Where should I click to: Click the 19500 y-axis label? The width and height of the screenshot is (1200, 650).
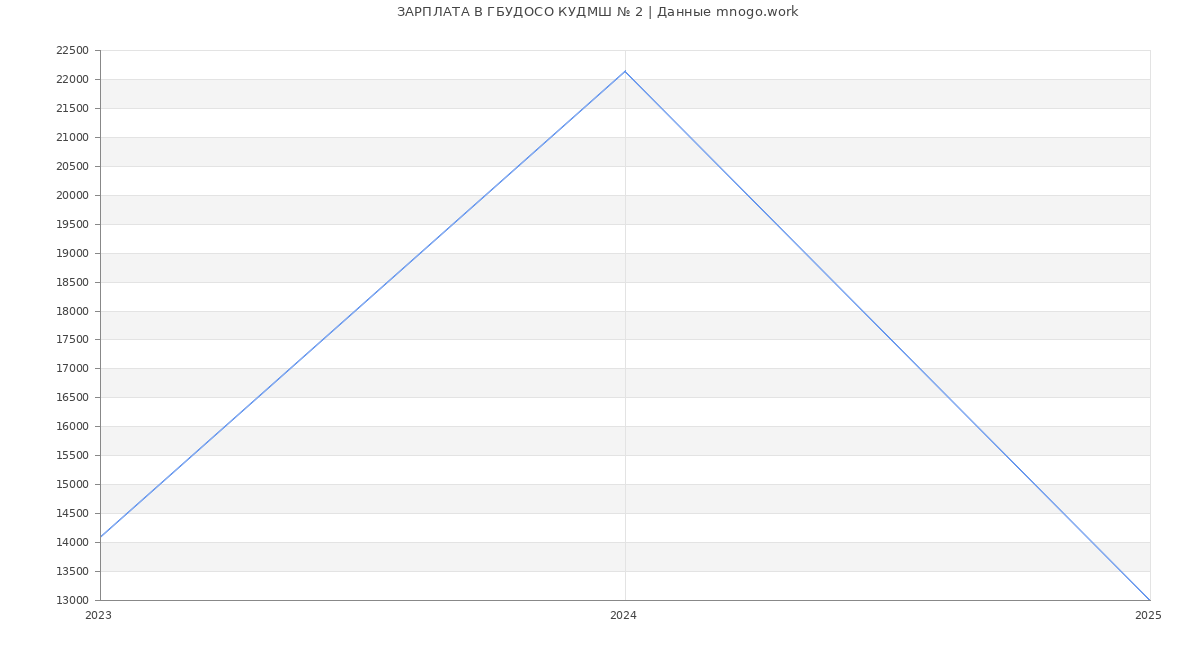point(72,225)
